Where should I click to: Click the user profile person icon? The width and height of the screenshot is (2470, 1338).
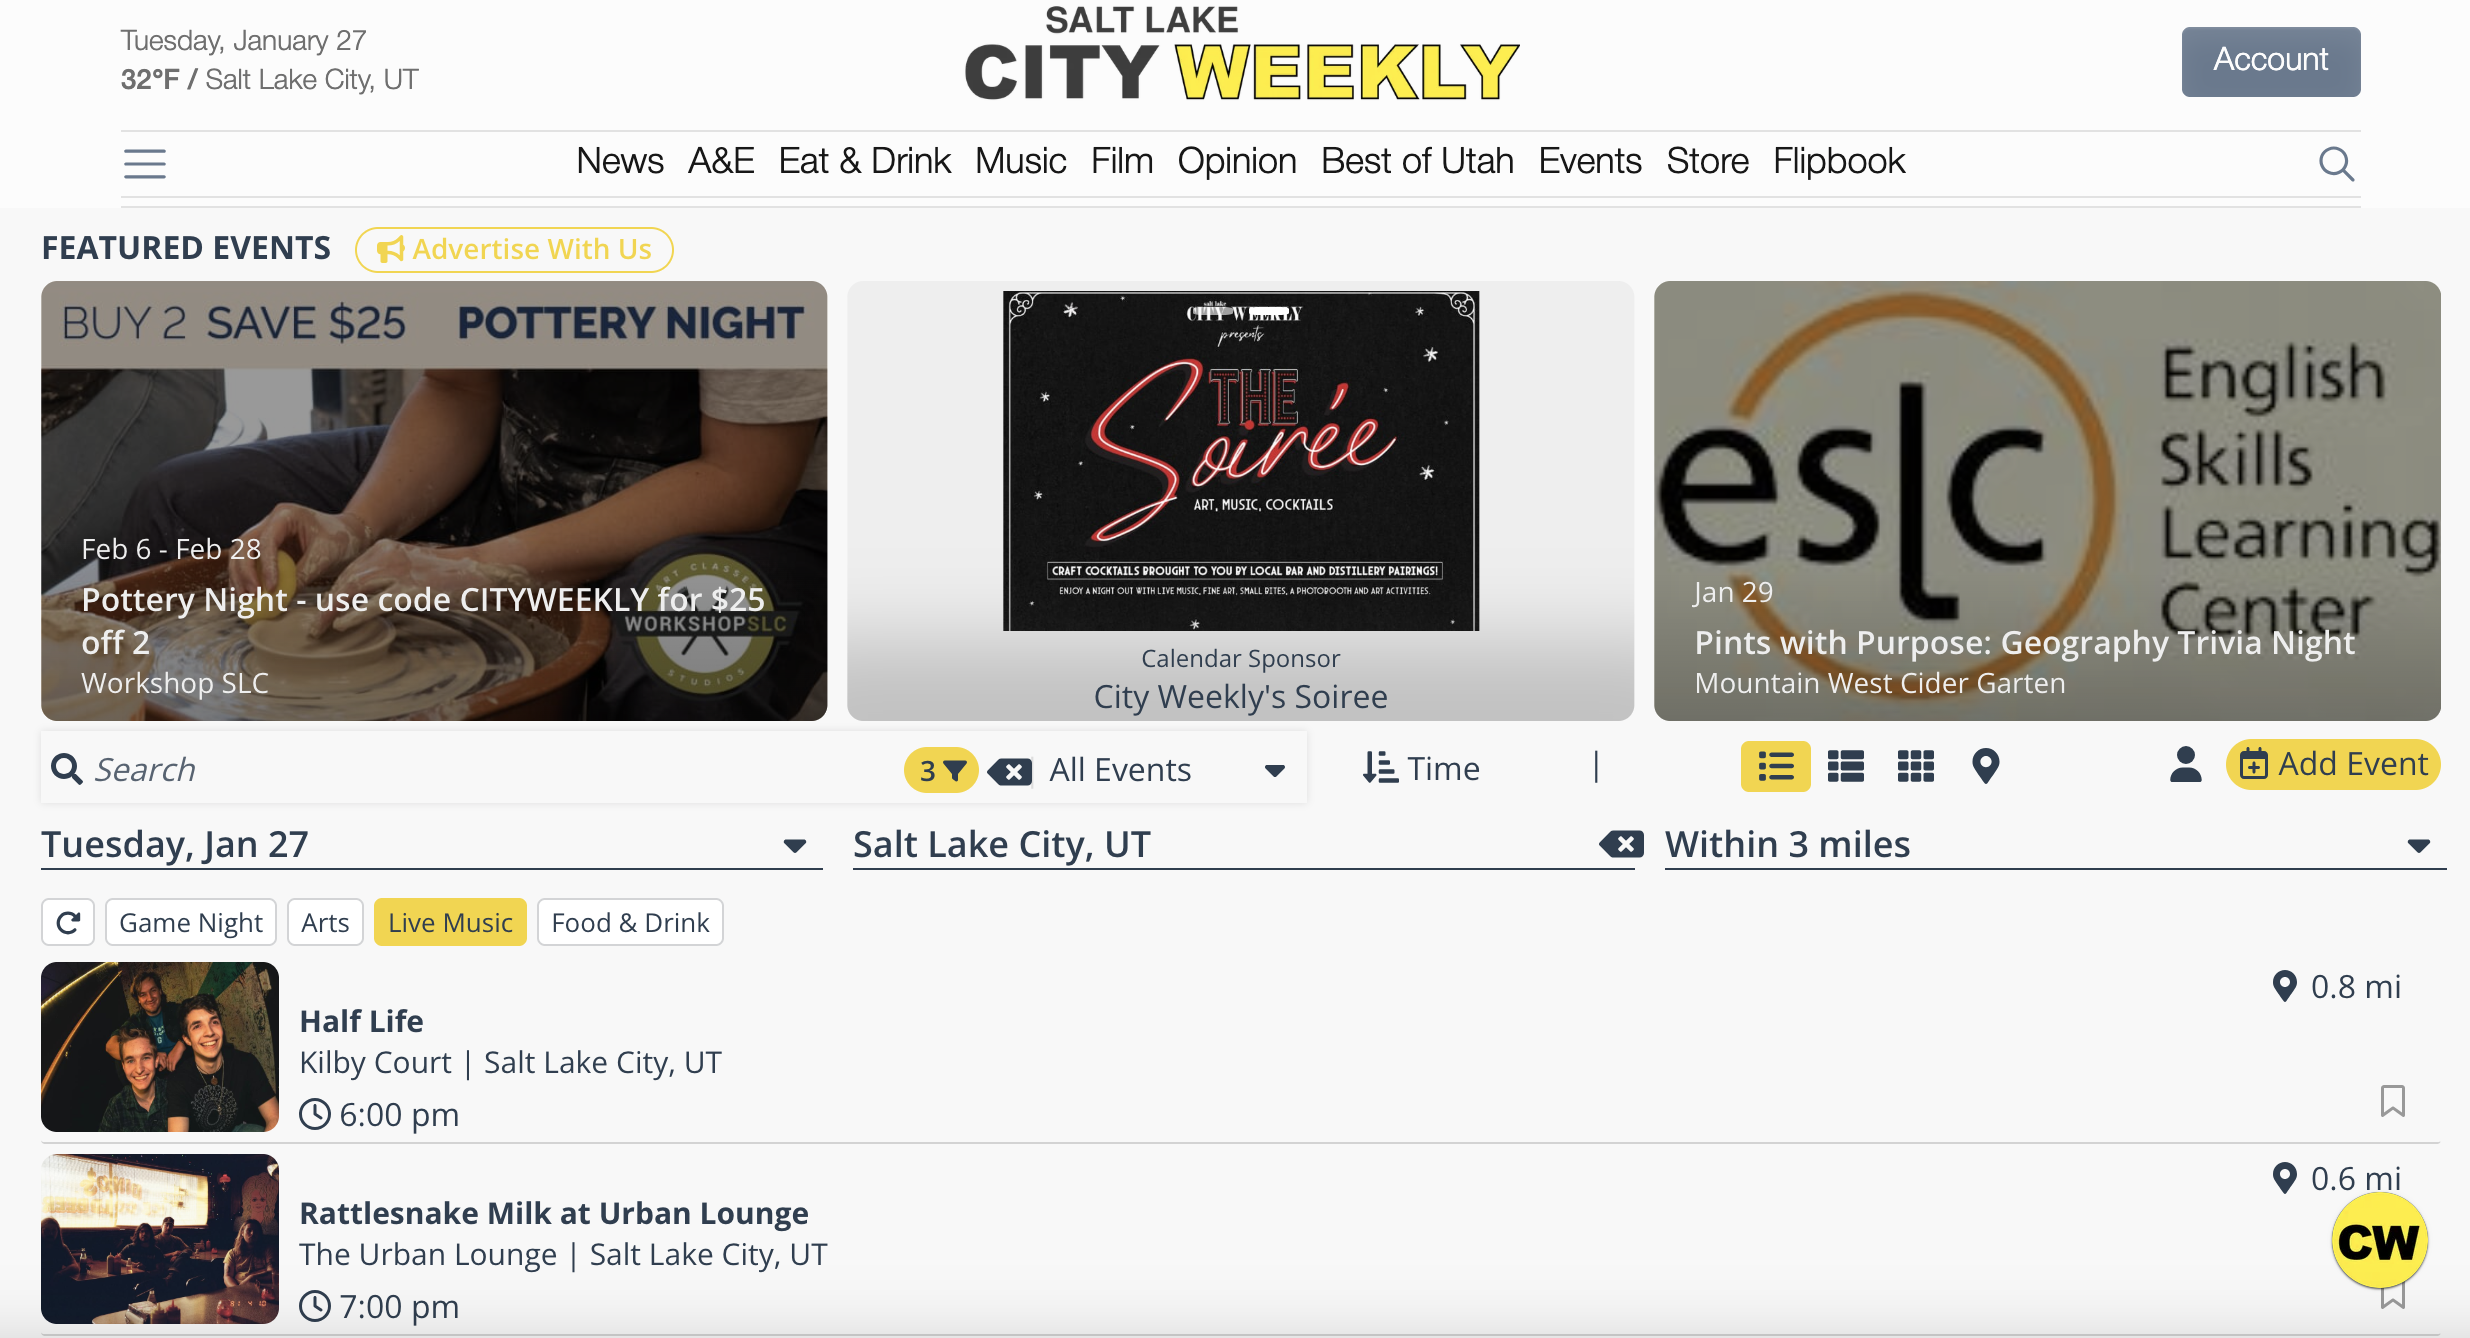[2186, 765]
